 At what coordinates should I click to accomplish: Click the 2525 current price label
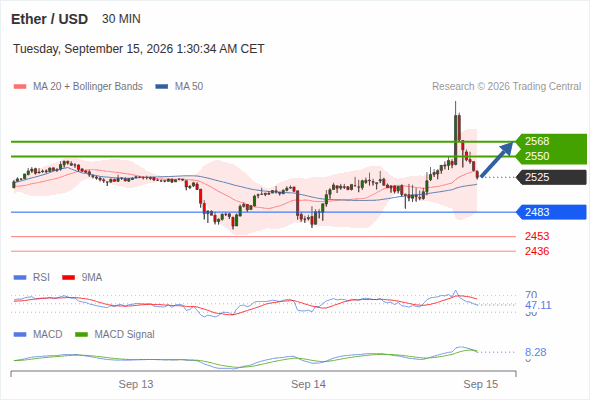[x=551, y=177]
